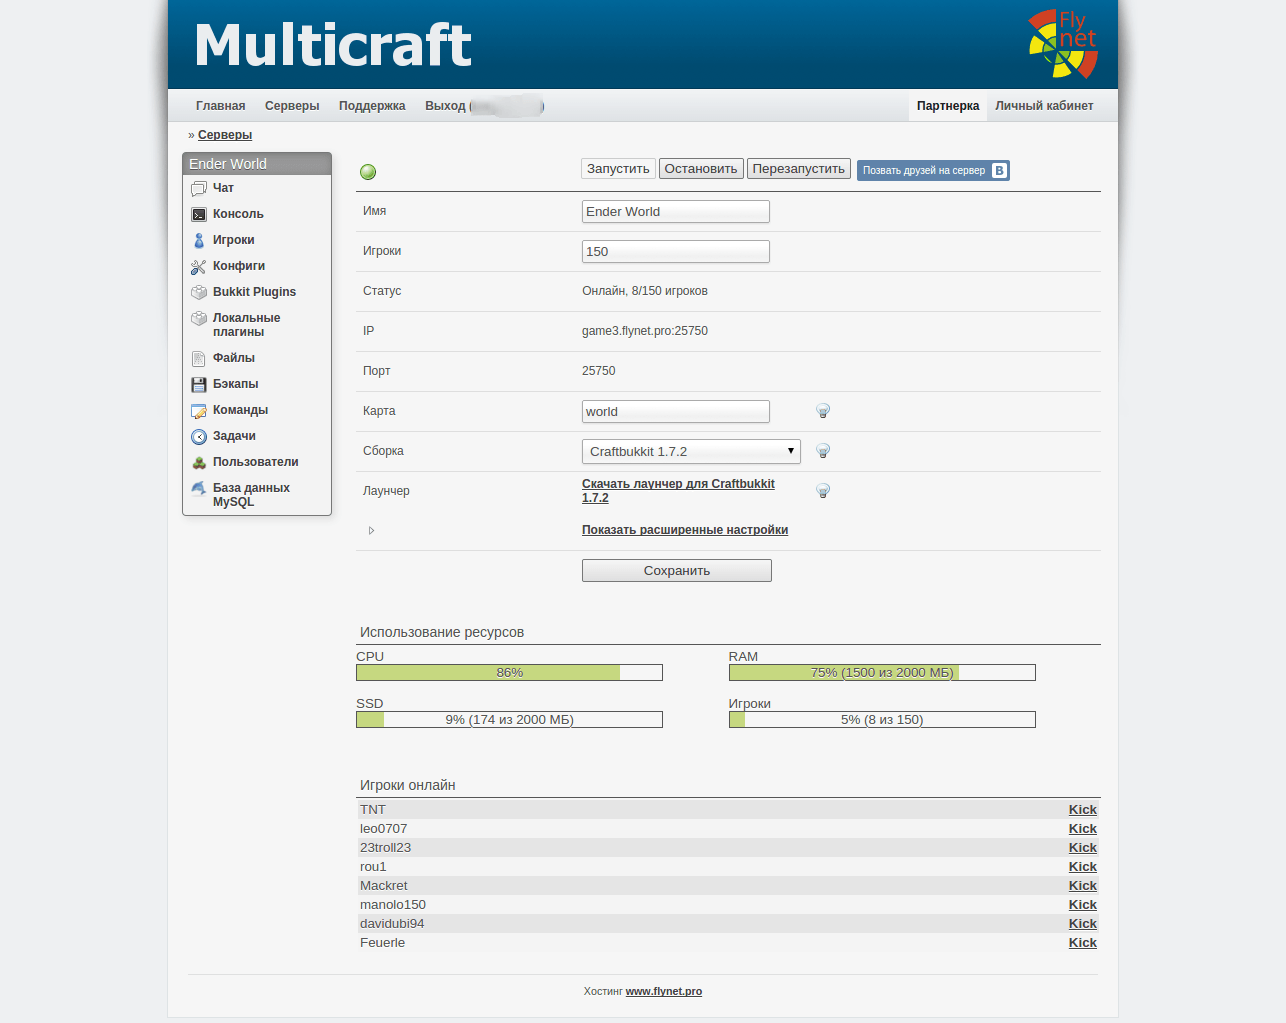Click the Flynet logo

[x=1063, y=44]
